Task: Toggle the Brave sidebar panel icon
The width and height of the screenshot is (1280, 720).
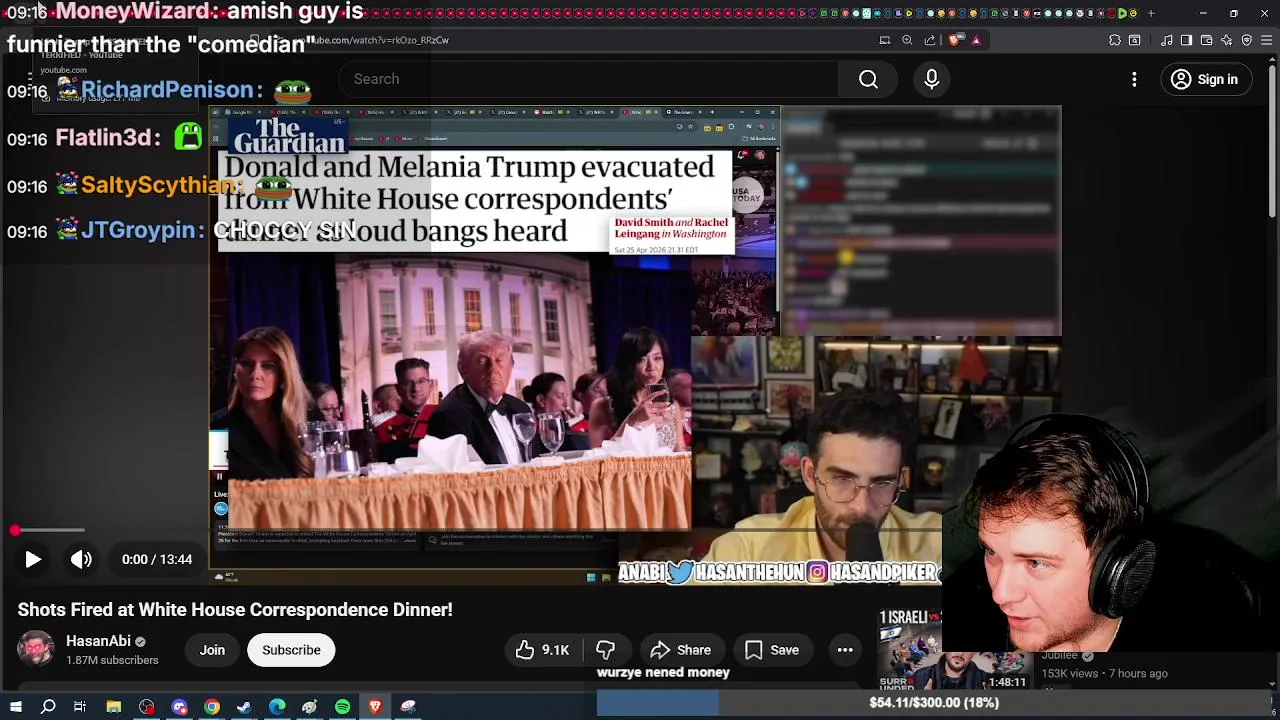Action: [x=1186, y=40]
